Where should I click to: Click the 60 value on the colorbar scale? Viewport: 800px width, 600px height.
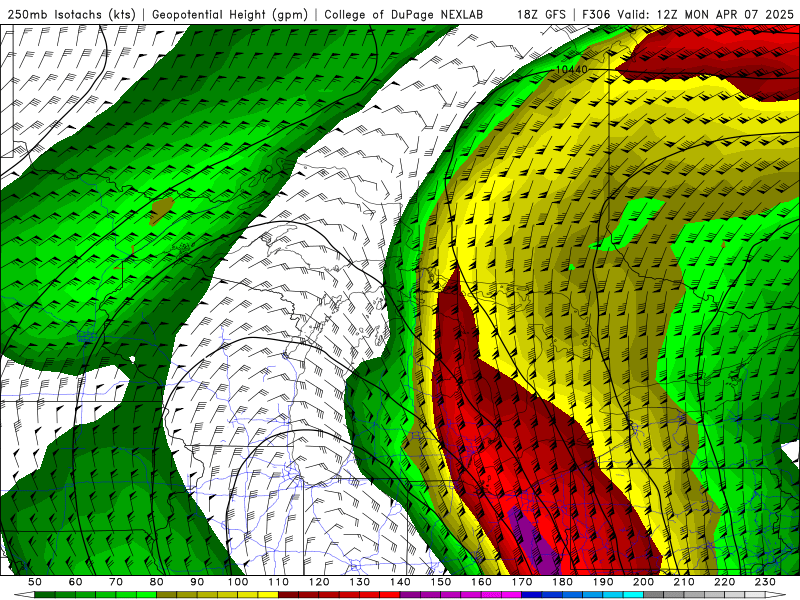point(75,582)
